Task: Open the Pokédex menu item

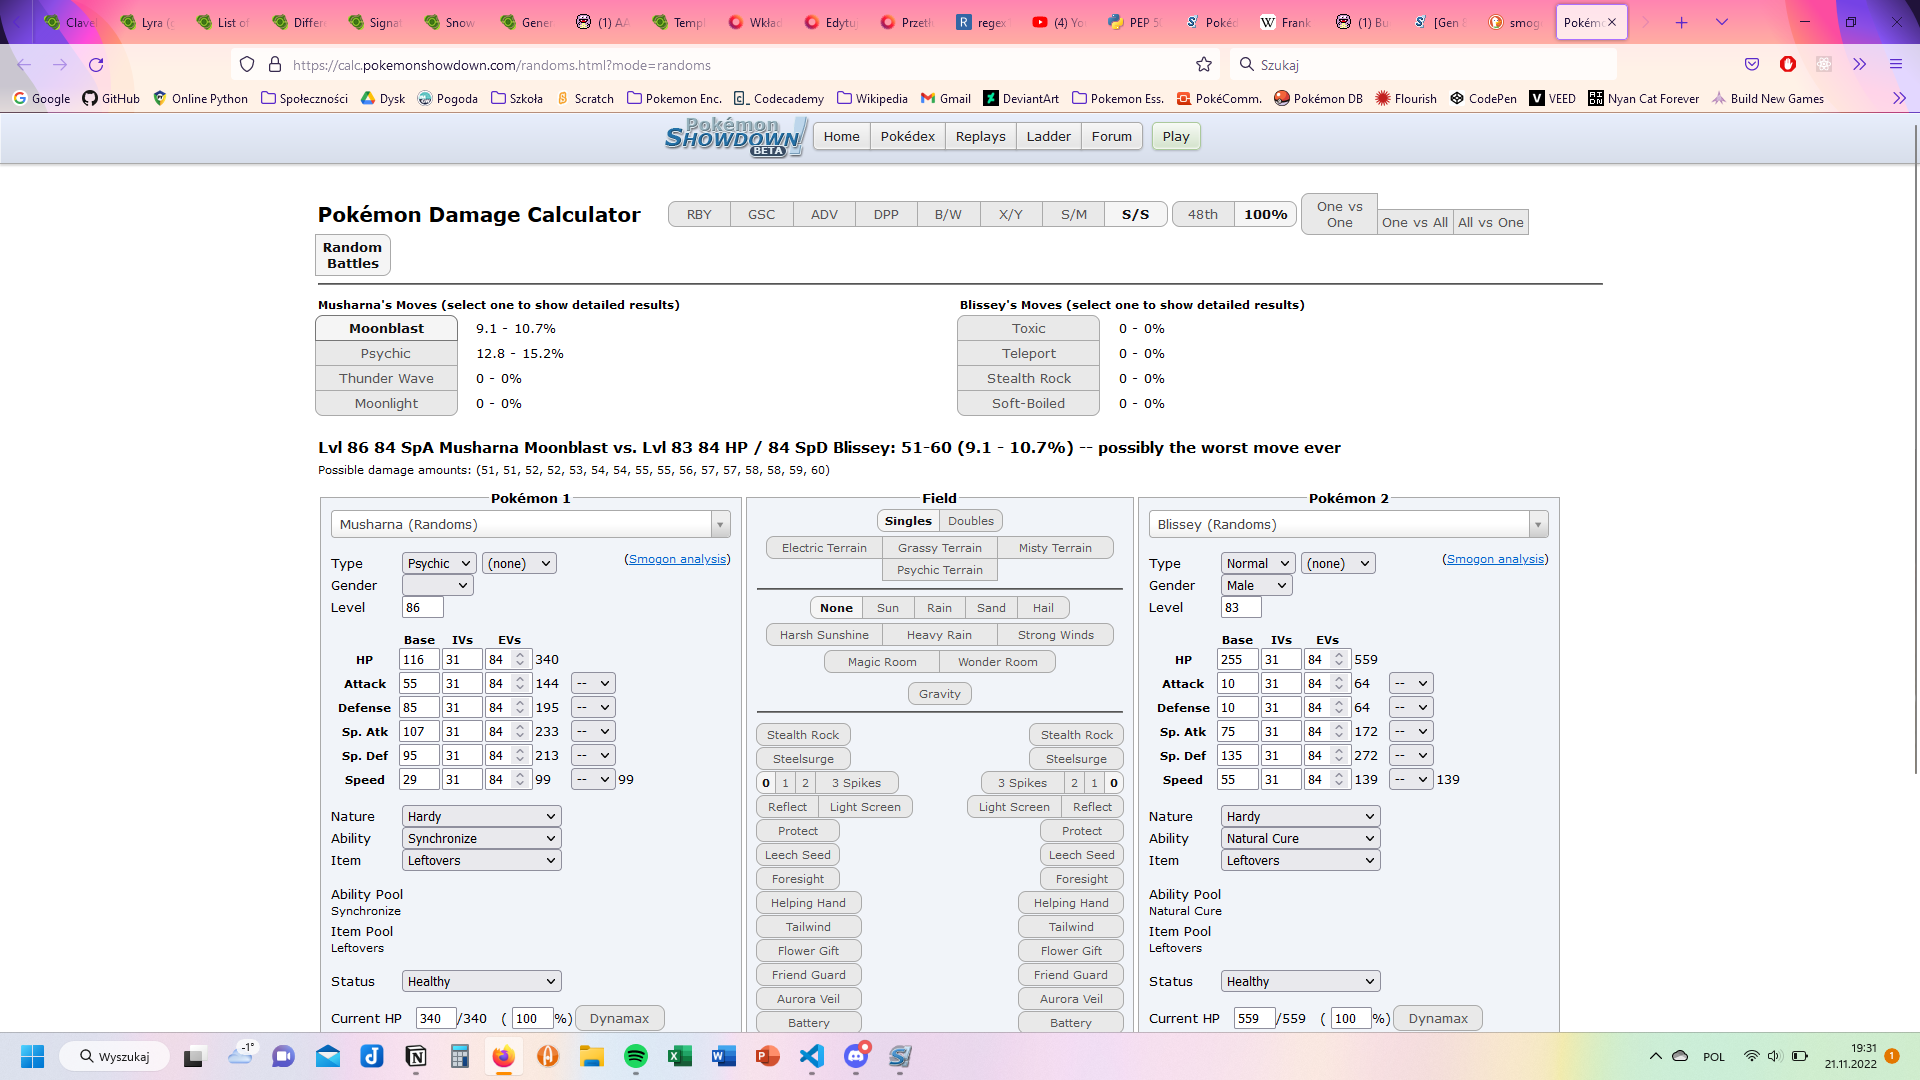Action: [x=907, y=136]
